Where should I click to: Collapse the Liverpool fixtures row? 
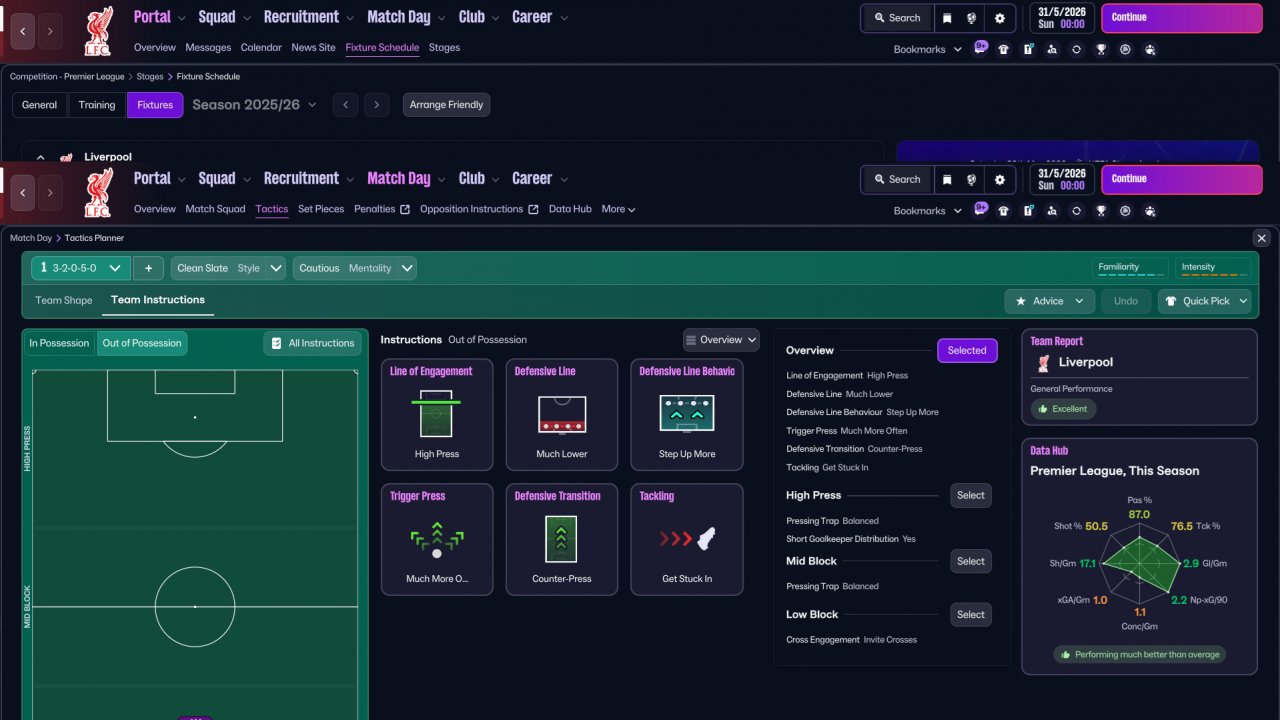coord(41,157)
